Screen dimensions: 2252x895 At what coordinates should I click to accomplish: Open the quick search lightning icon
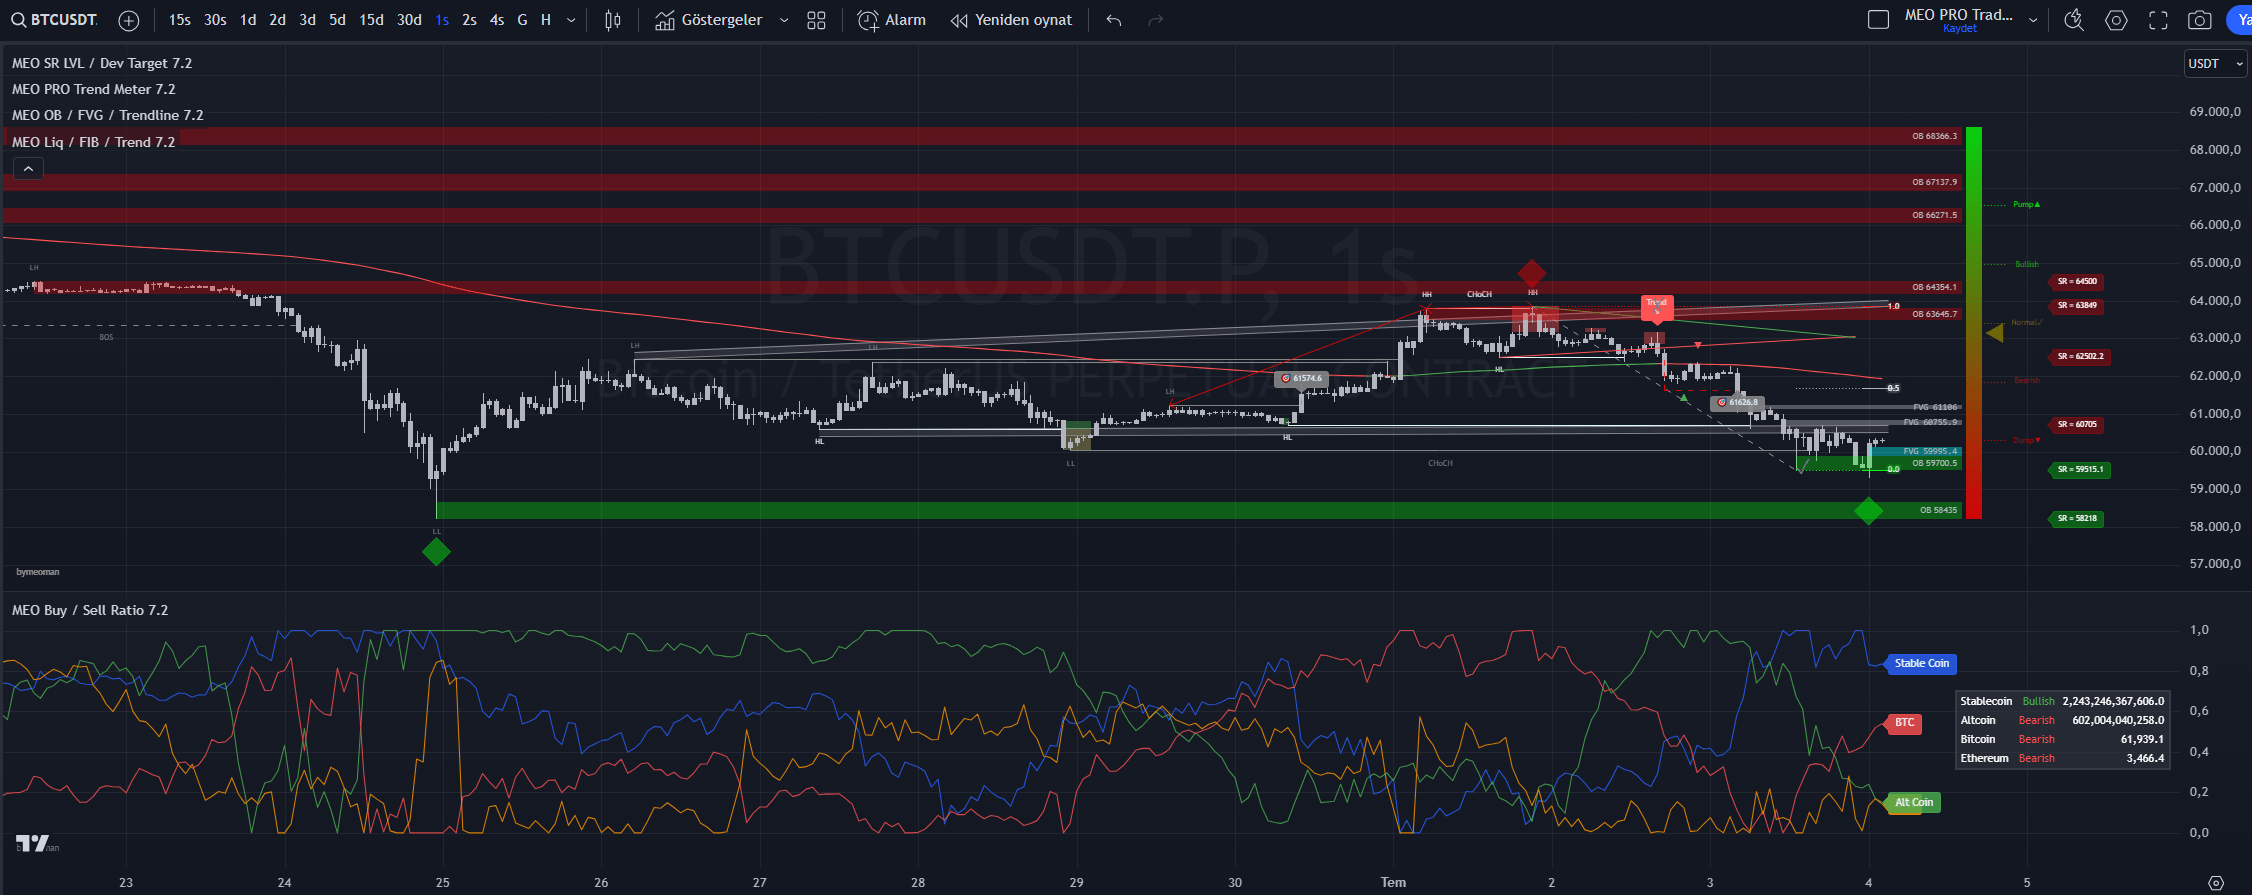[x=2074, y=20]
